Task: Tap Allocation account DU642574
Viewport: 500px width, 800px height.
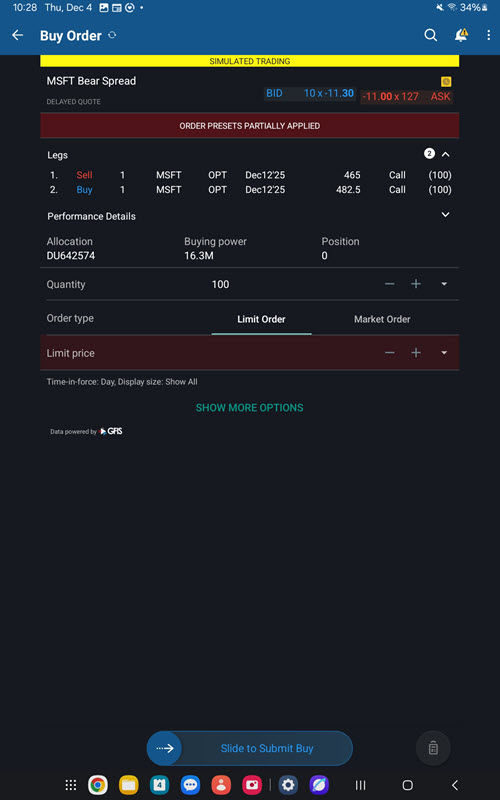Action: 71,256
